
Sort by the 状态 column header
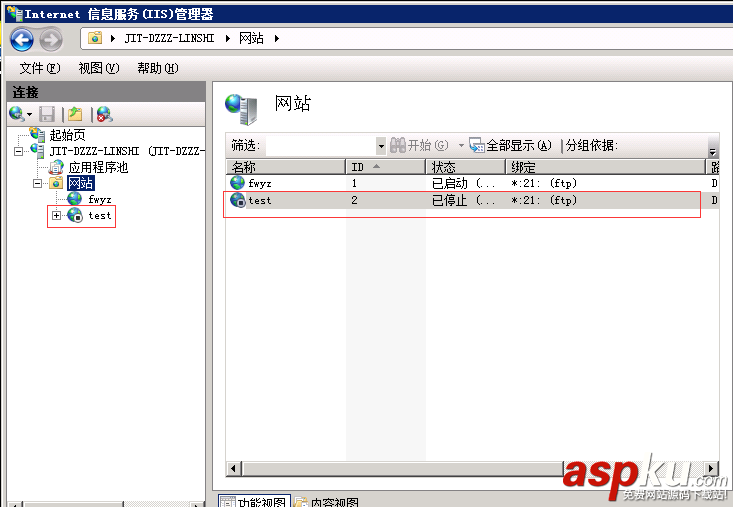tap(466, 167)
